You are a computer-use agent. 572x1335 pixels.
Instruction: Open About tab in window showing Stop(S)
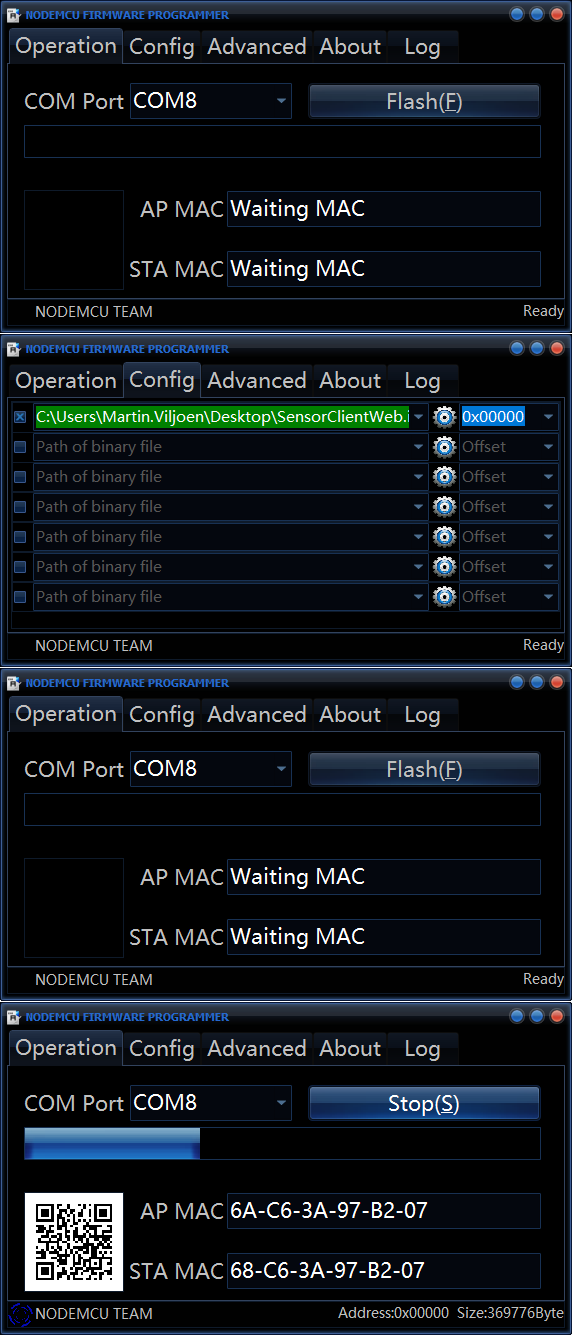[x=350, y=1048]
